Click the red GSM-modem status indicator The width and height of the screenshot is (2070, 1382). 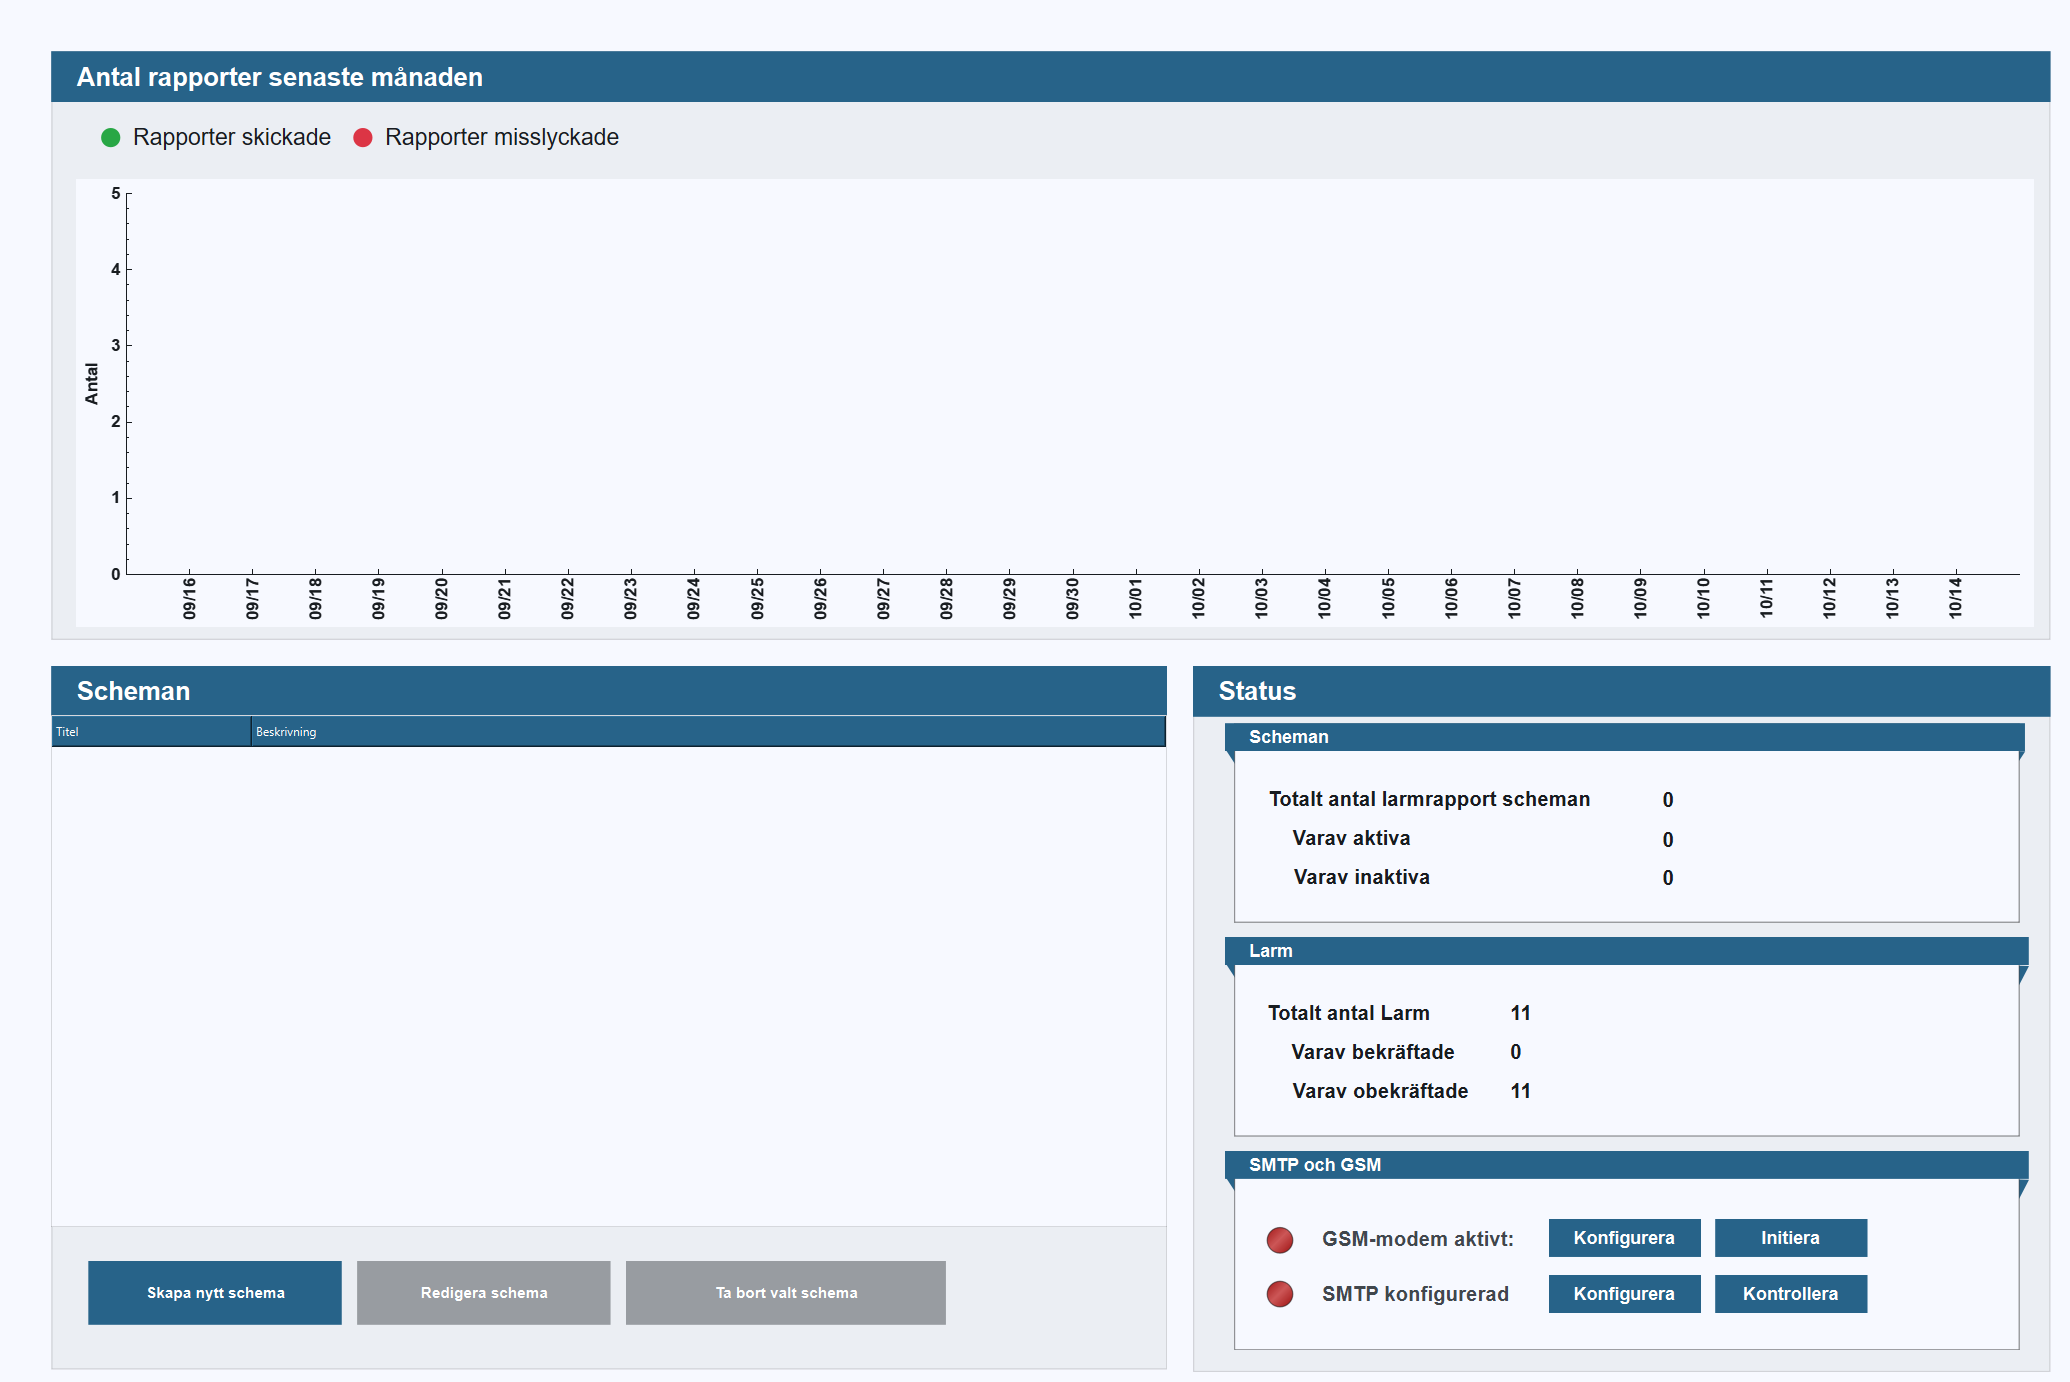(x=1279, y=1240)
